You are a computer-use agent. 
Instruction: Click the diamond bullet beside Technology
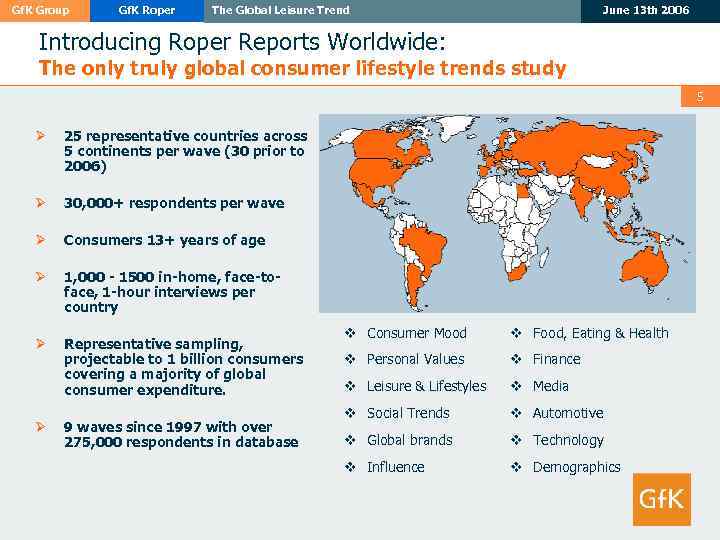[x=517, y=440]
